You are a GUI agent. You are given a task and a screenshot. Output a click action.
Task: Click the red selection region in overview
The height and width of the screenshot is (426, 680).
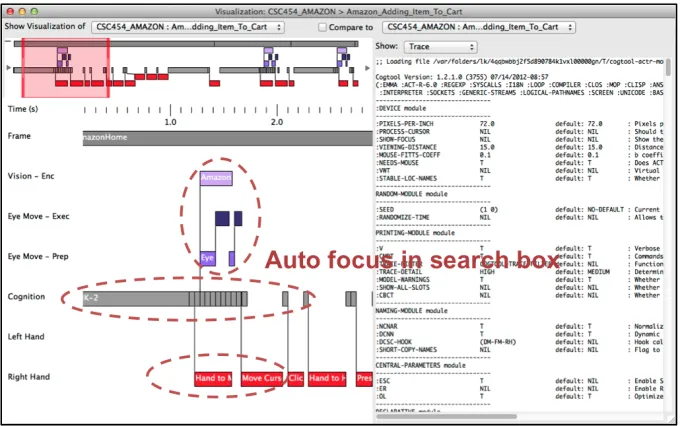[65, 67]
